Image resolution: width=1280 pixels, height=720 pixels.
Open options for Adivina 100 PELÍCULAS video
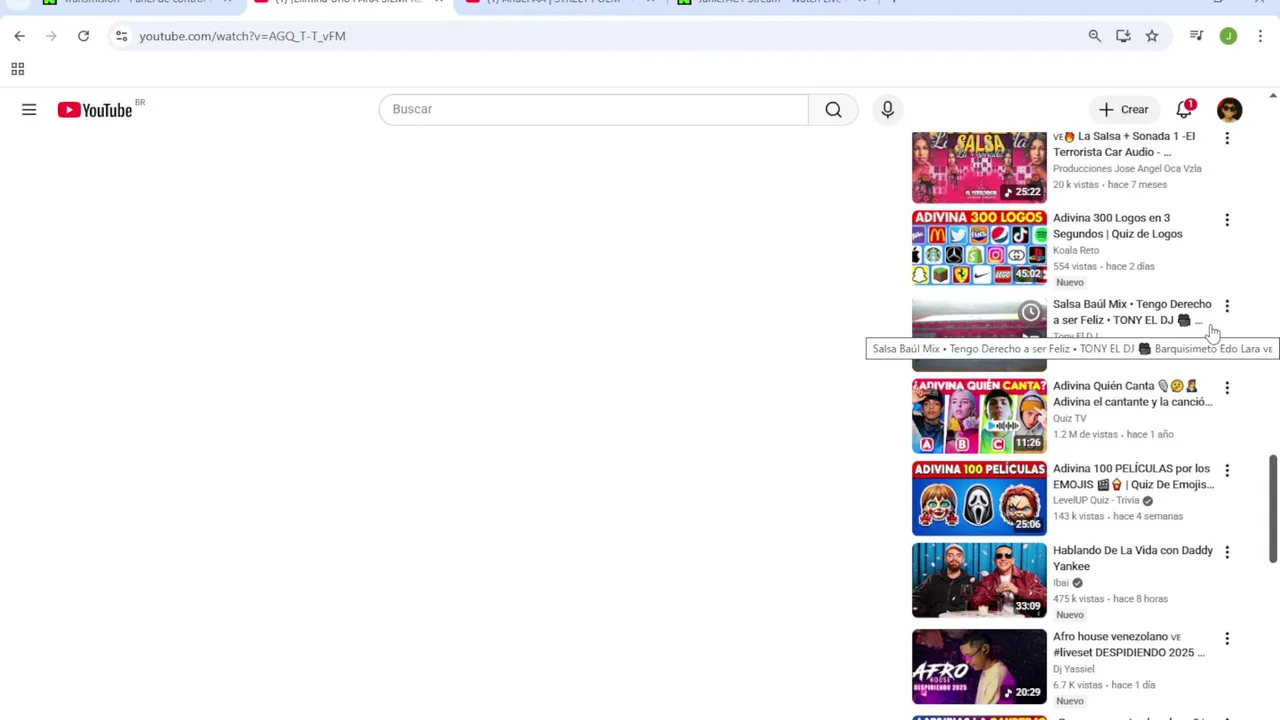tap(1227, 470)
